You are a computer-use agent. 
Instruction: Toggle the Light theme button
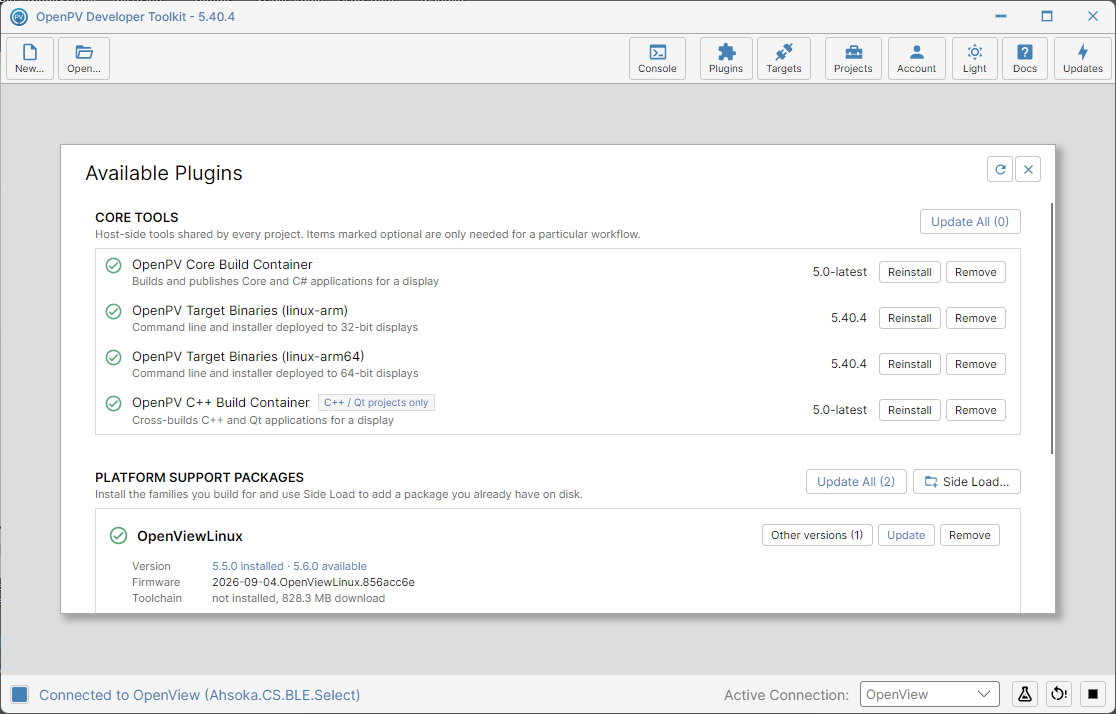click(x=974, y=58)
